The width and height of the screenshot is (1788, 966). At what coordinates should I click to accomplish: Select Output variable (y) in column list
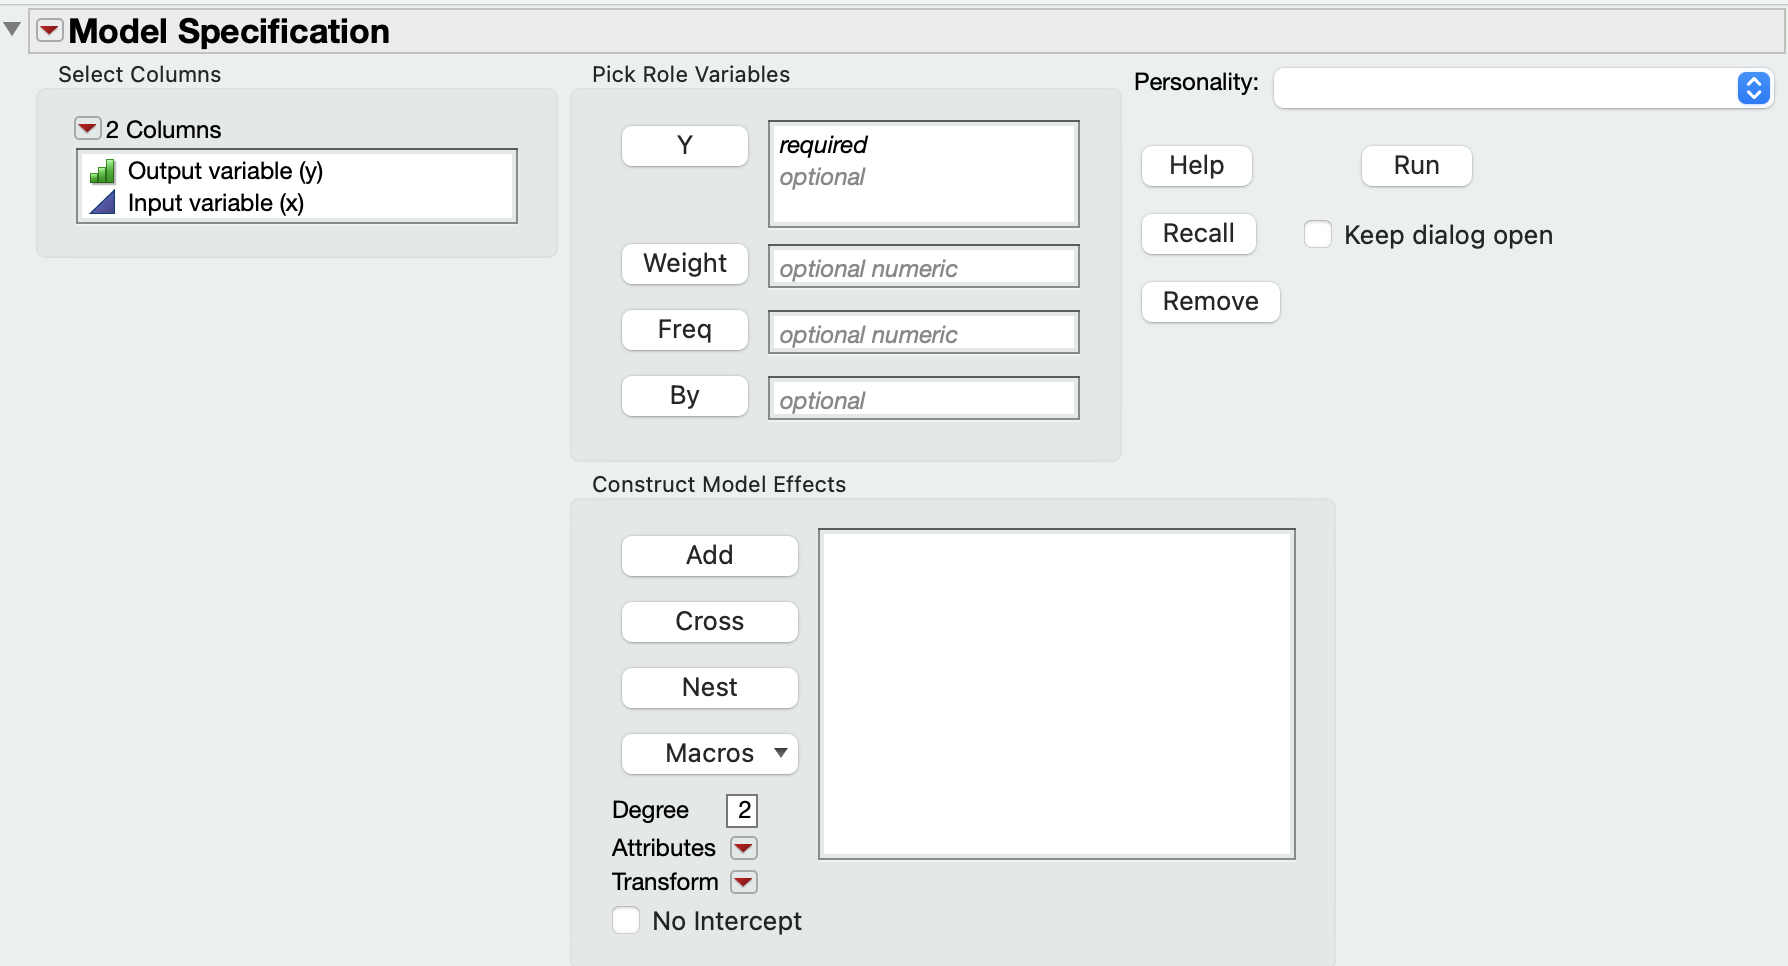tap(225, 171)
